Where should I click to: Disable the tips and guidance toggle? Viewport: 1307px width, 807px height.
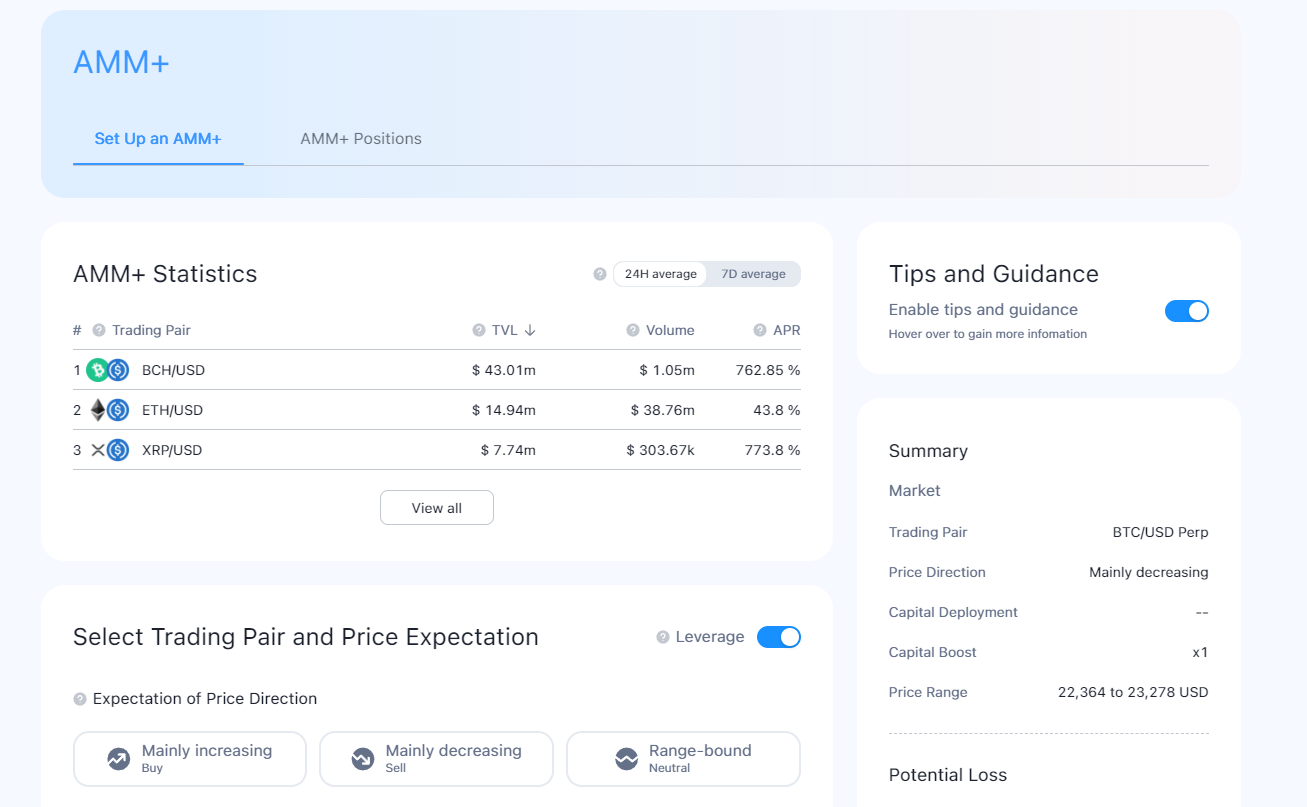1187,311
